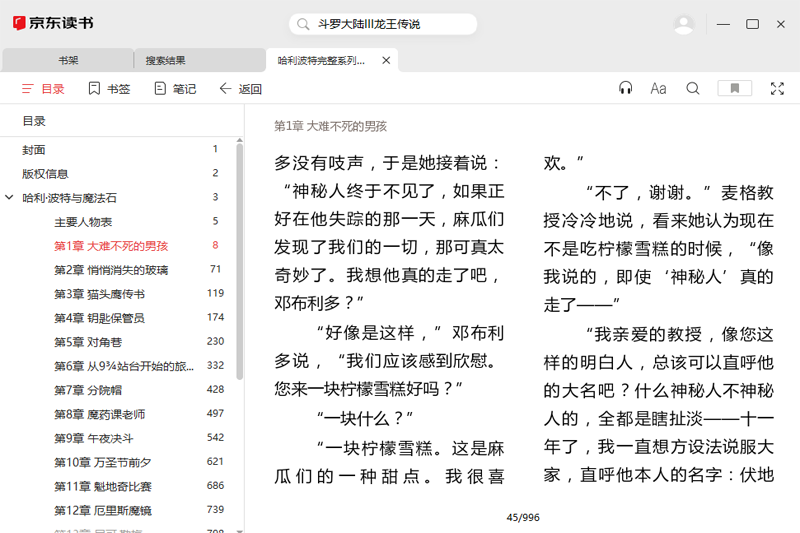Open Aa font settings
The height and width of the screenshot is (533, 800).
click(658, 89)
